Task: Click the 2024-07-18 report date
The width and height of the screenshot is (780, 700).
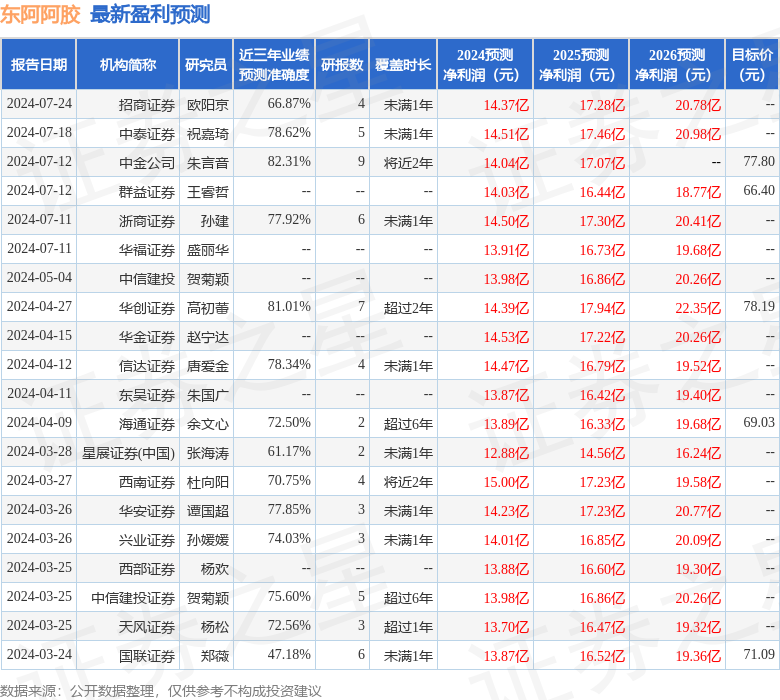Action: pos(39,132)
